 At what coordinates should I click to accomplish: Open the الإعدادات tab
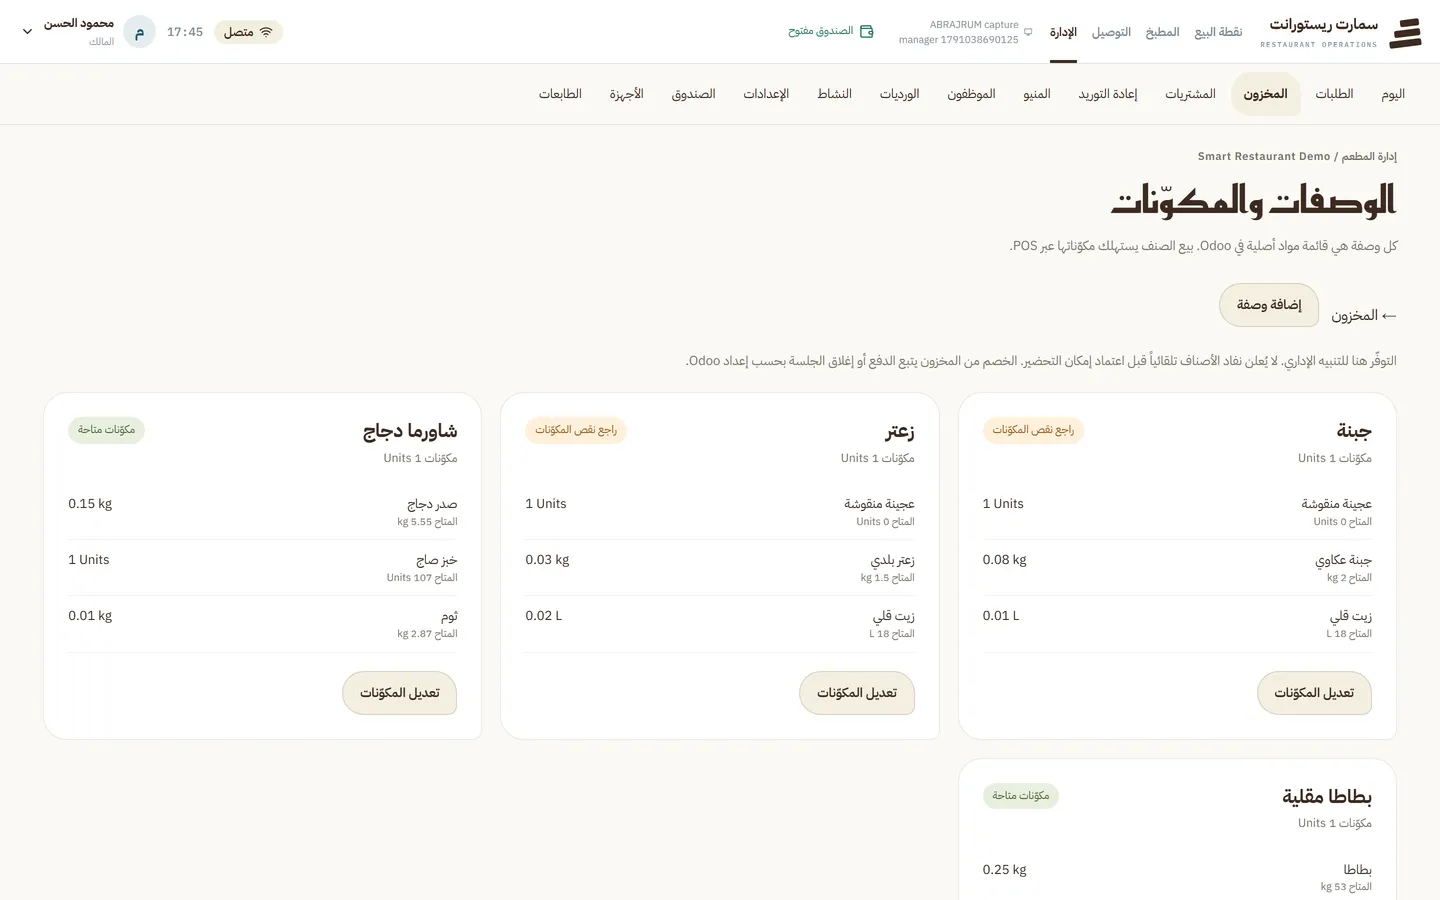coord(766,94)
